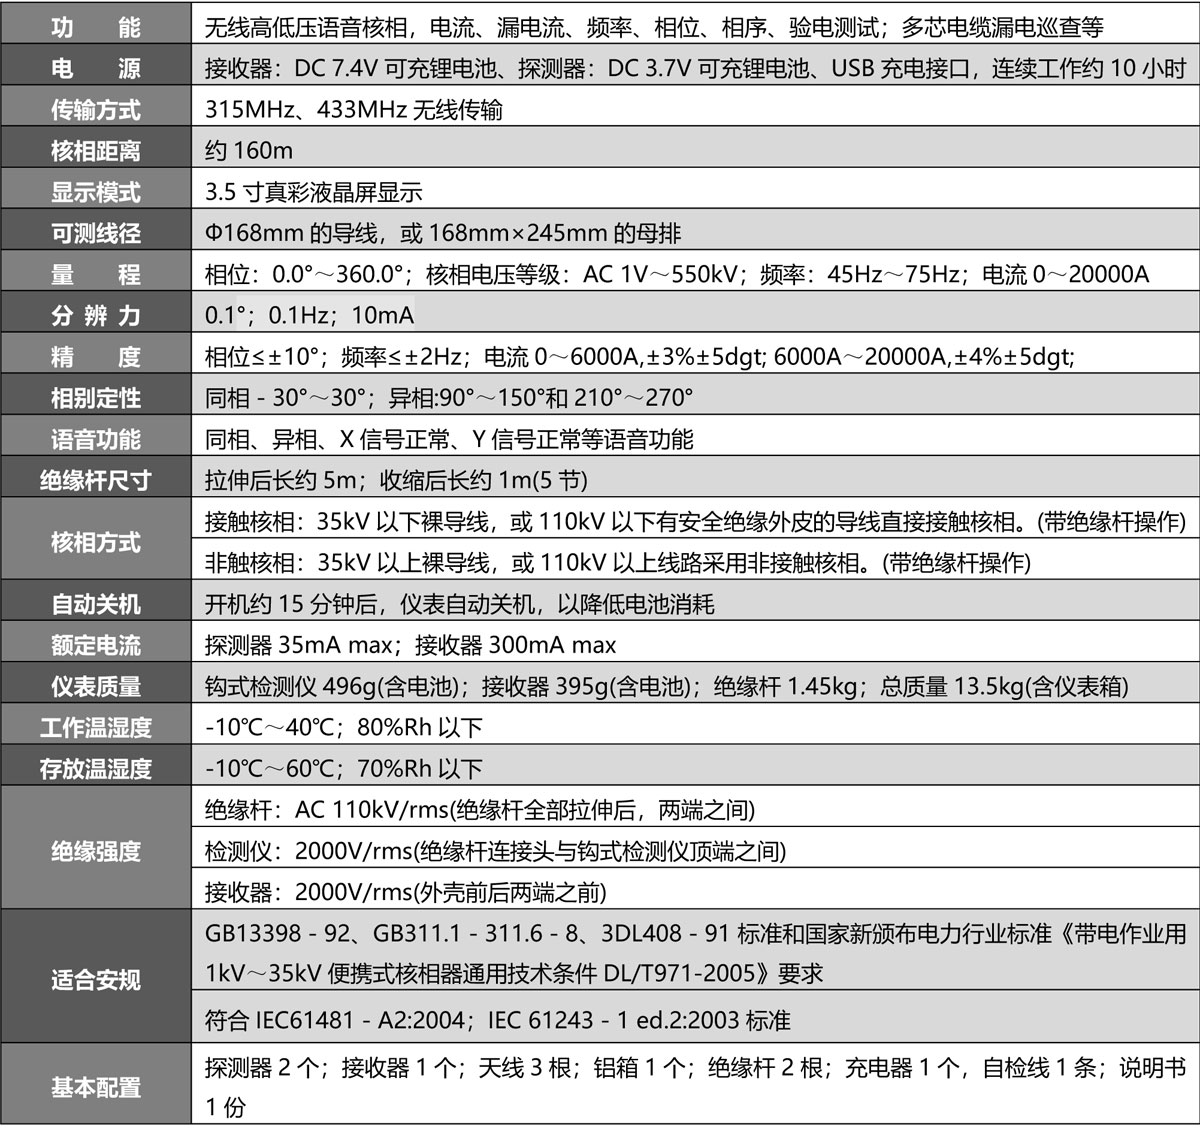This screenshot has height=1129, width=1200.
Task: Select the line 1kV～35kV 便携式核相器通用技术条件
Action: click(514, 972)
